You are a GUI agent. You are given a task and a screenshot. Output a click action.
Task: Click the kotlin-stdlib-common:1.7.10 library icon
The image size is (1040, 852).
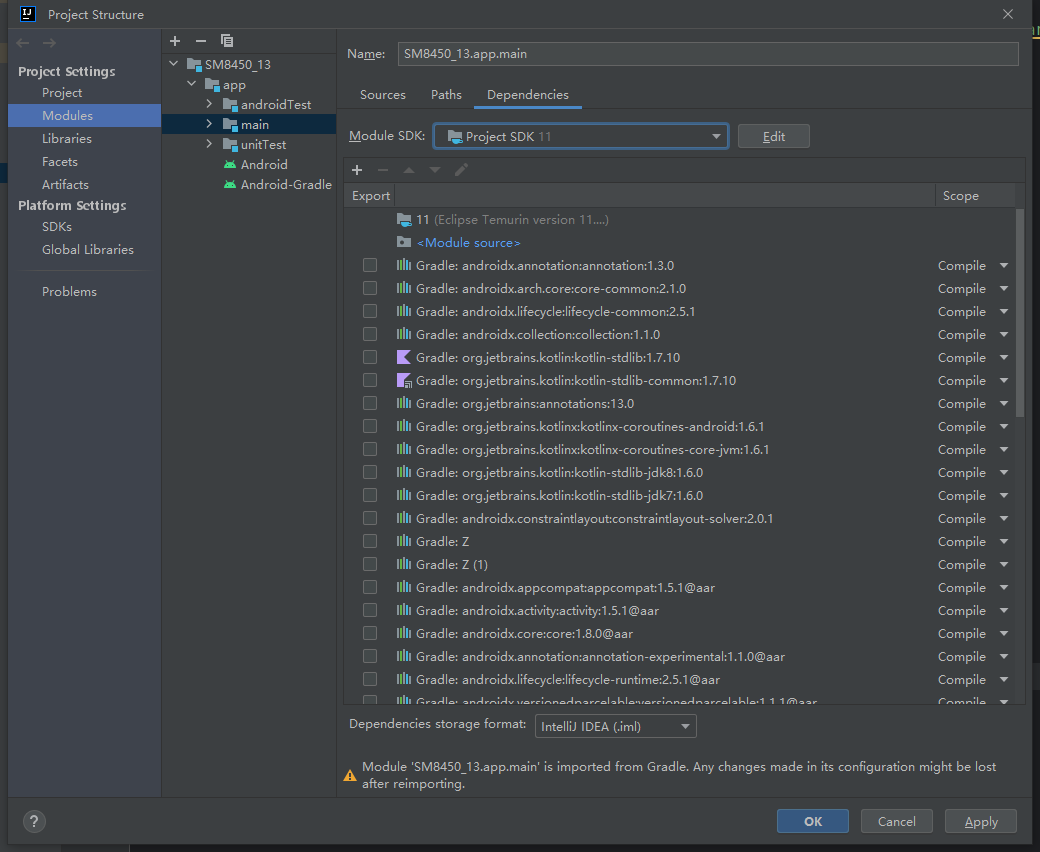pyautogui.click(x=404, y=381)
